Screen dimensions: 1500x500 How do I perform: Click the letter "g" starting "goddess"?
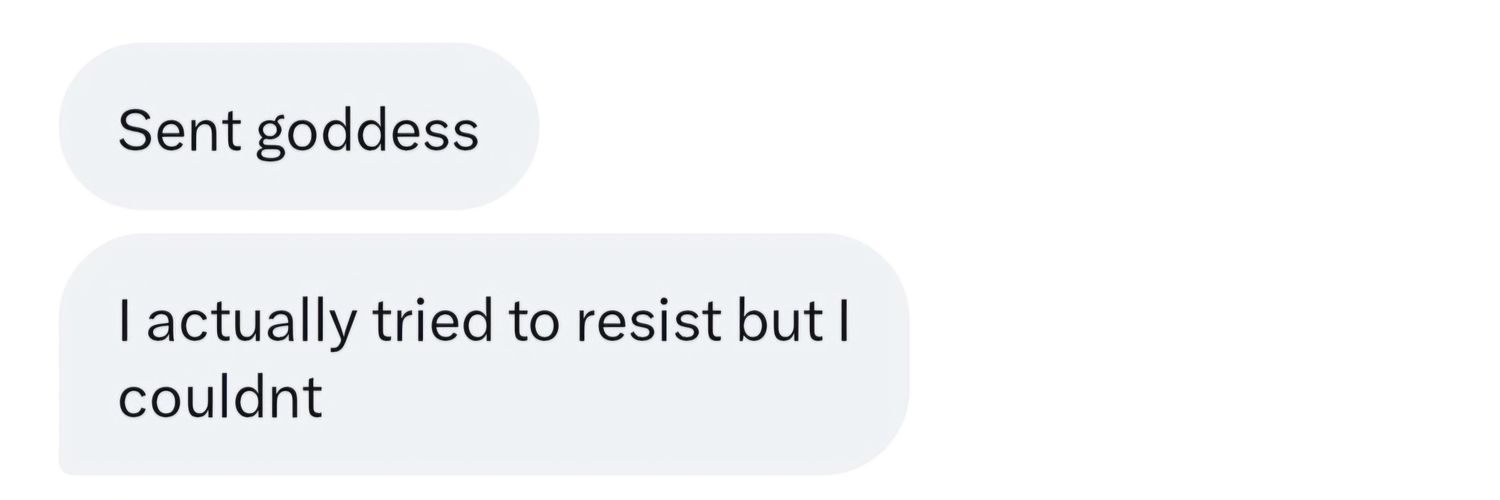click(268, 138)
